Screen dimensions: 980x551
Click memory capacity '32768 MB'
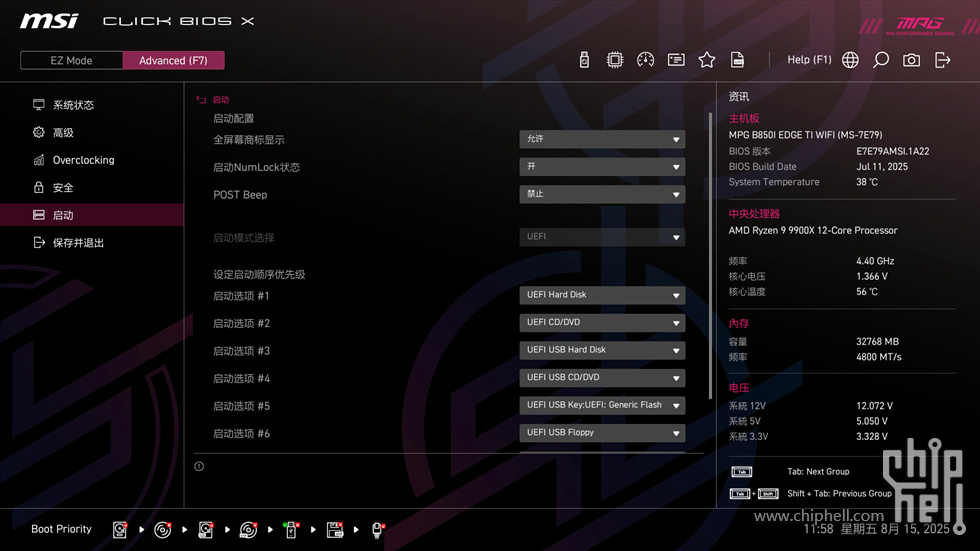coord(878,342)
